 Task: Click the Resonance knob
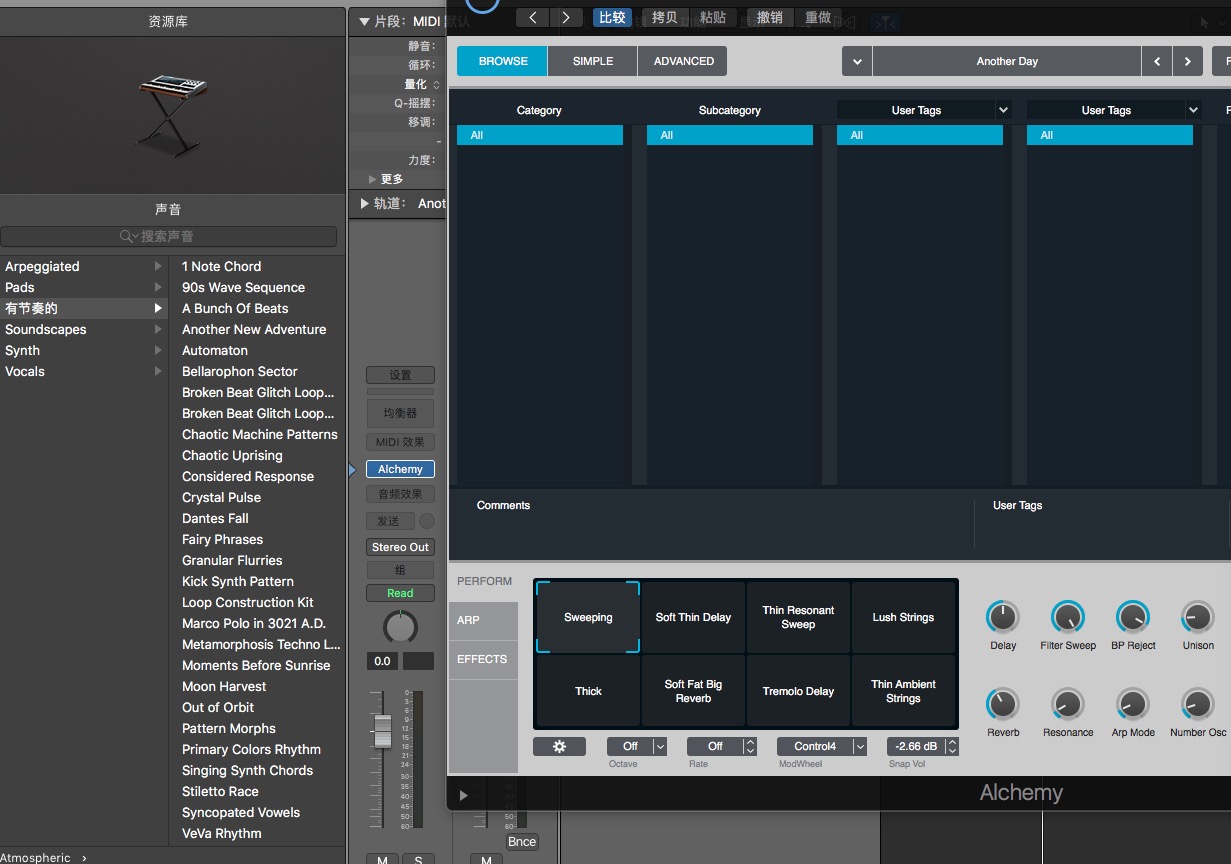(1067, 704)
